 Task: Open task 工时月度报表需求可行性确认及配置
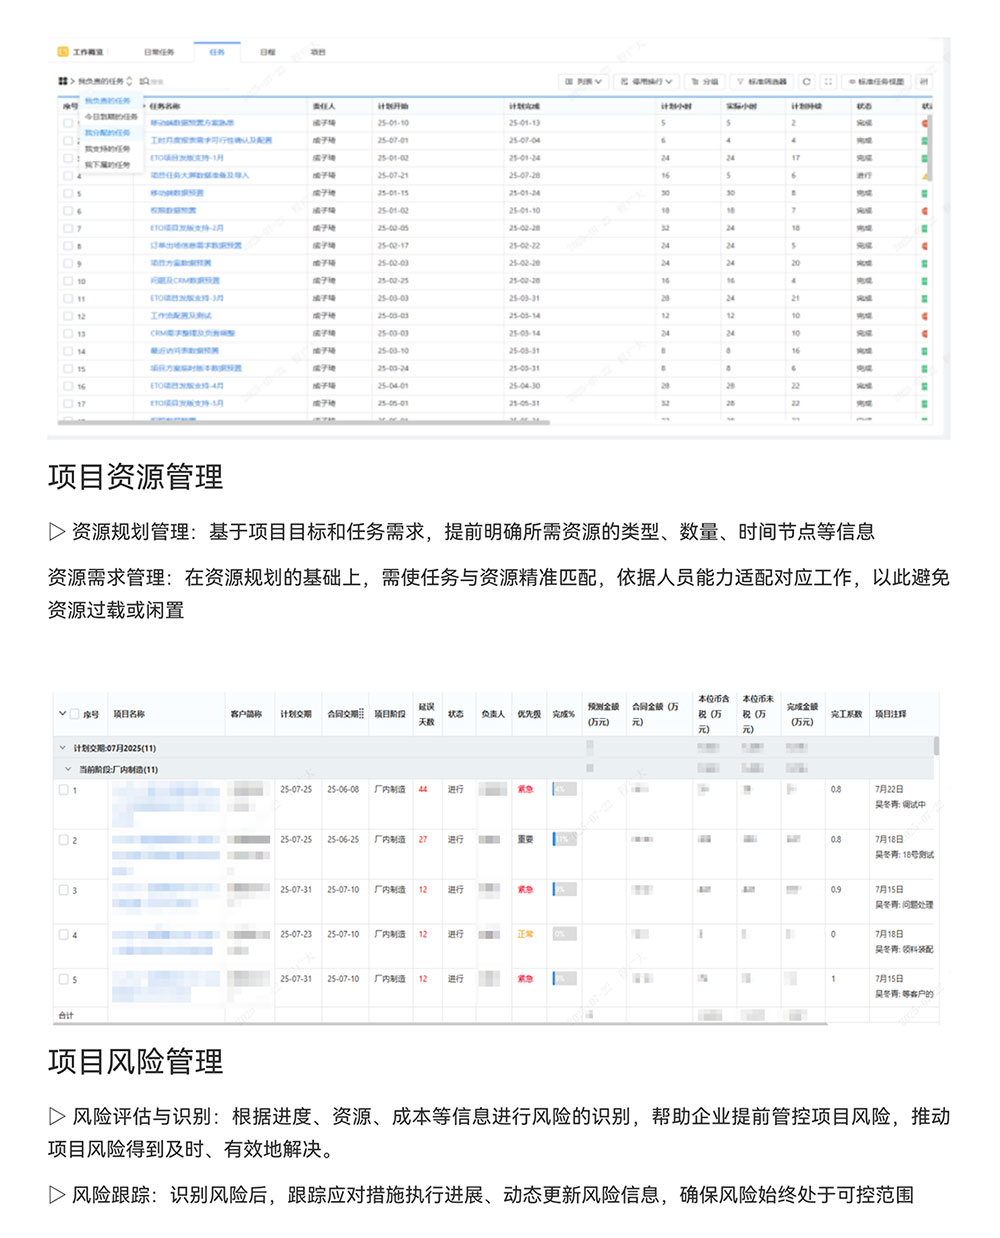(x=211, y=141)
